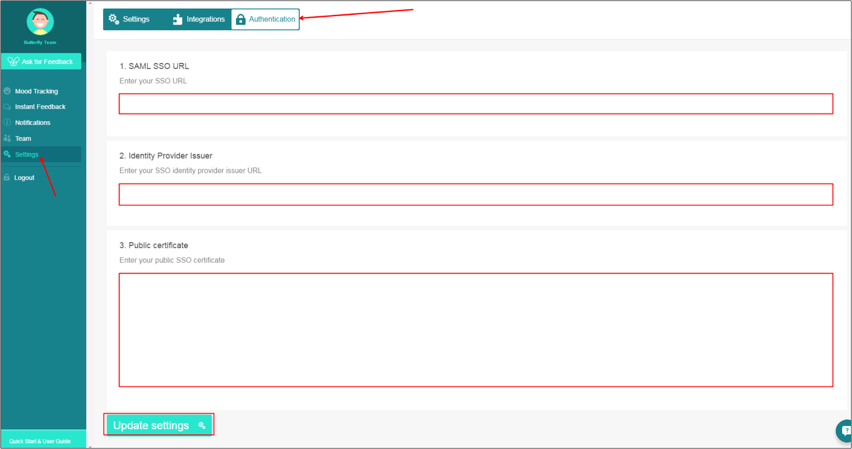Screen dimensions: 852x449
Task: Click the butterfly icon beside Ask for Feedback
Action: coord(13,62)
